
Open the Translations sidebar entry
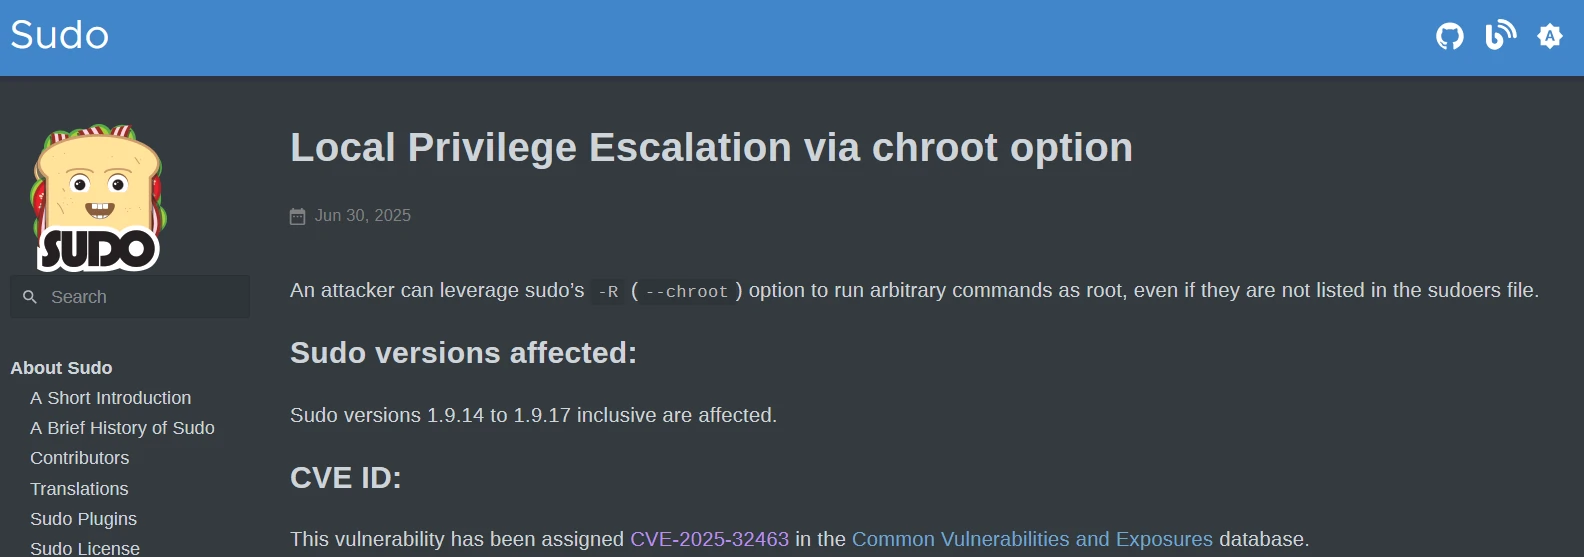coord(79,489)
